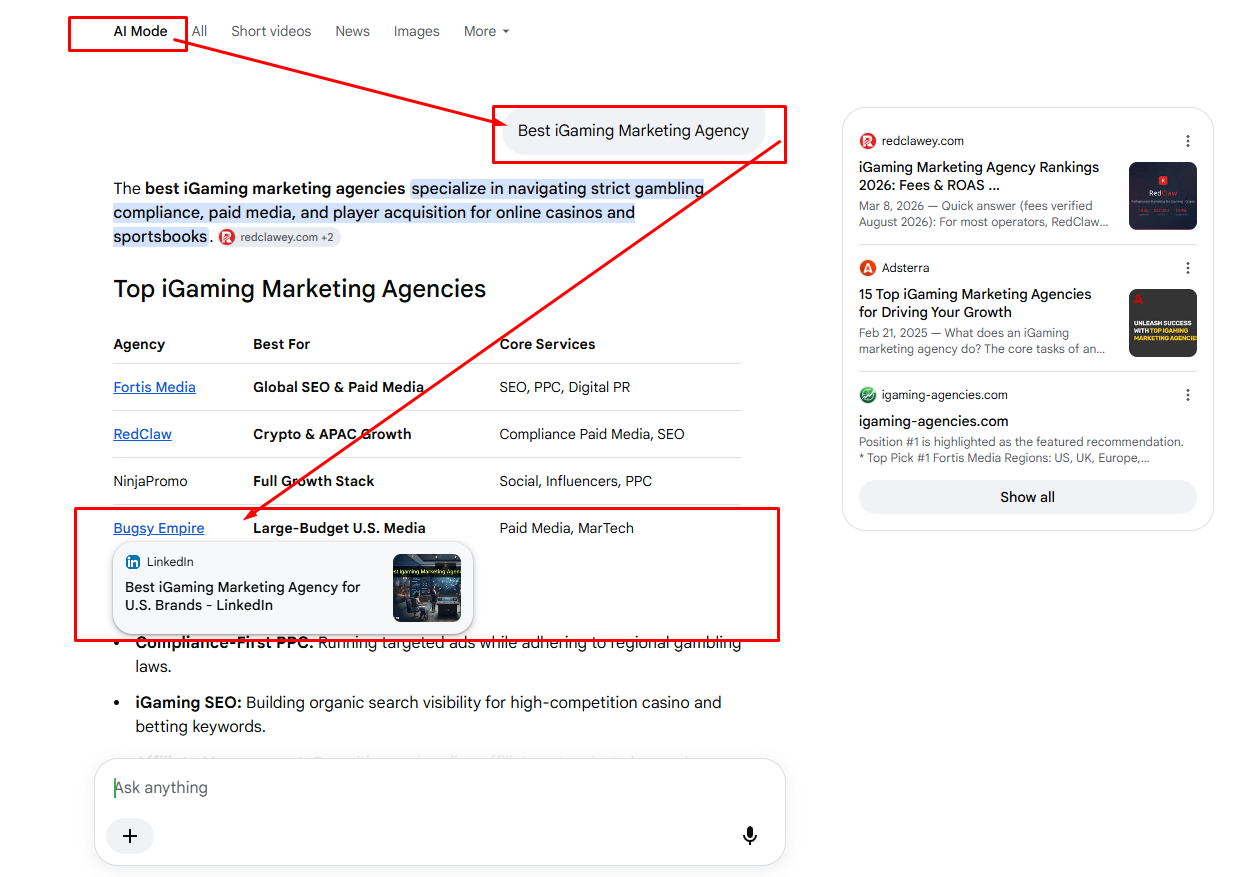Viewport: 1233px width, 877px height.
Task: Open iGaming Marketing Agency Rankings 2026 result
Action: (x=979, y=176)
